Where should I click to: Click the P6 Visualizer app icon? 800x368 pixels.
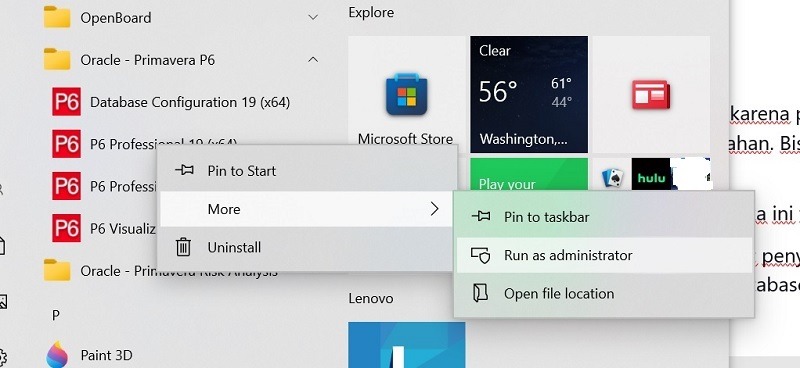click(66, 228)
